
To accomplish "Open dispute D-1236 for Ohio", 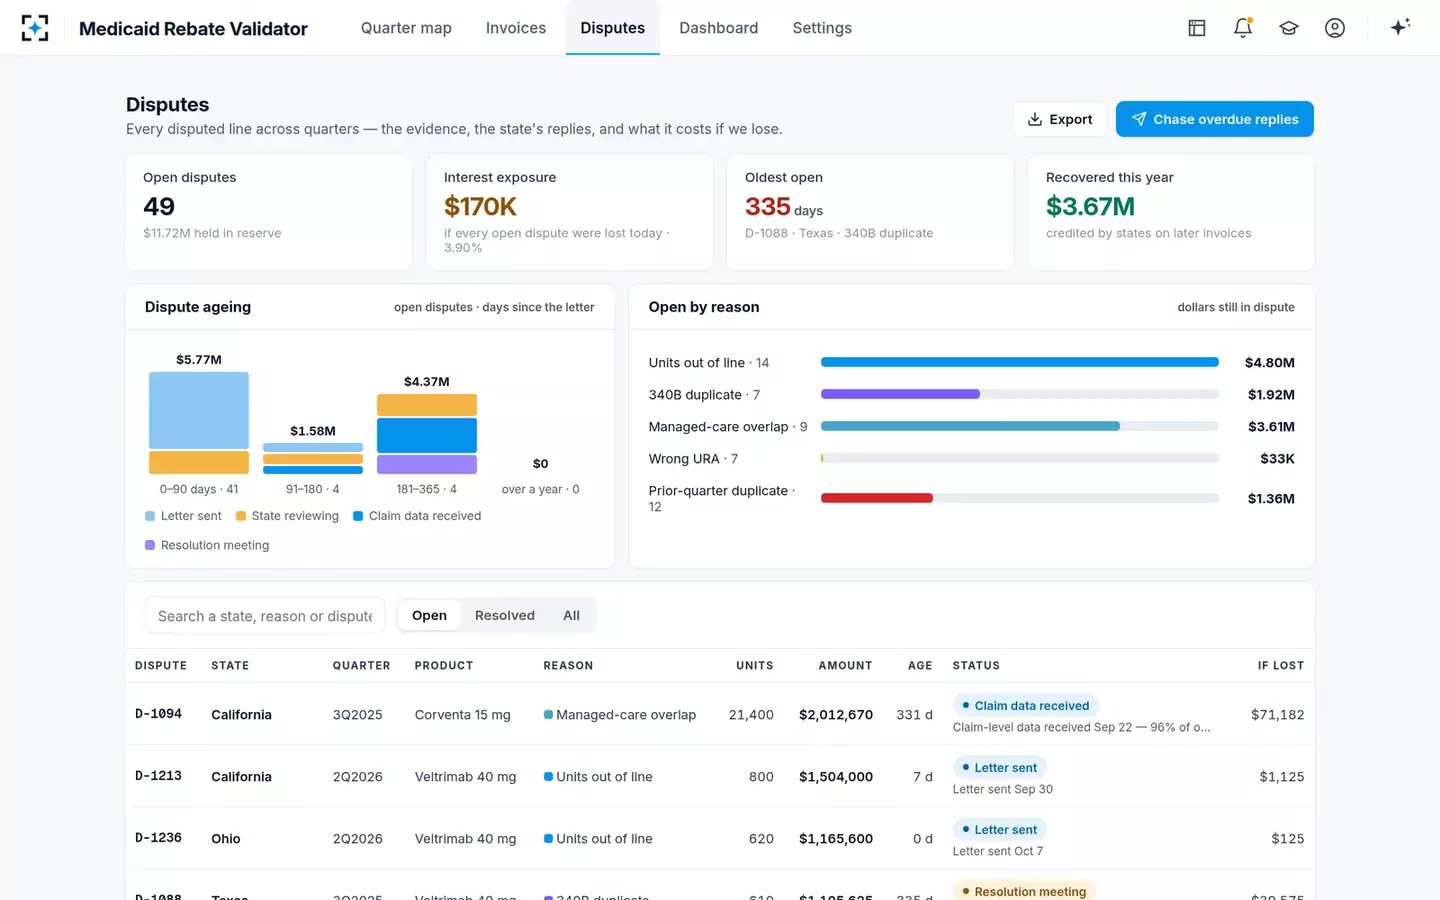I will tap(720, 838).
